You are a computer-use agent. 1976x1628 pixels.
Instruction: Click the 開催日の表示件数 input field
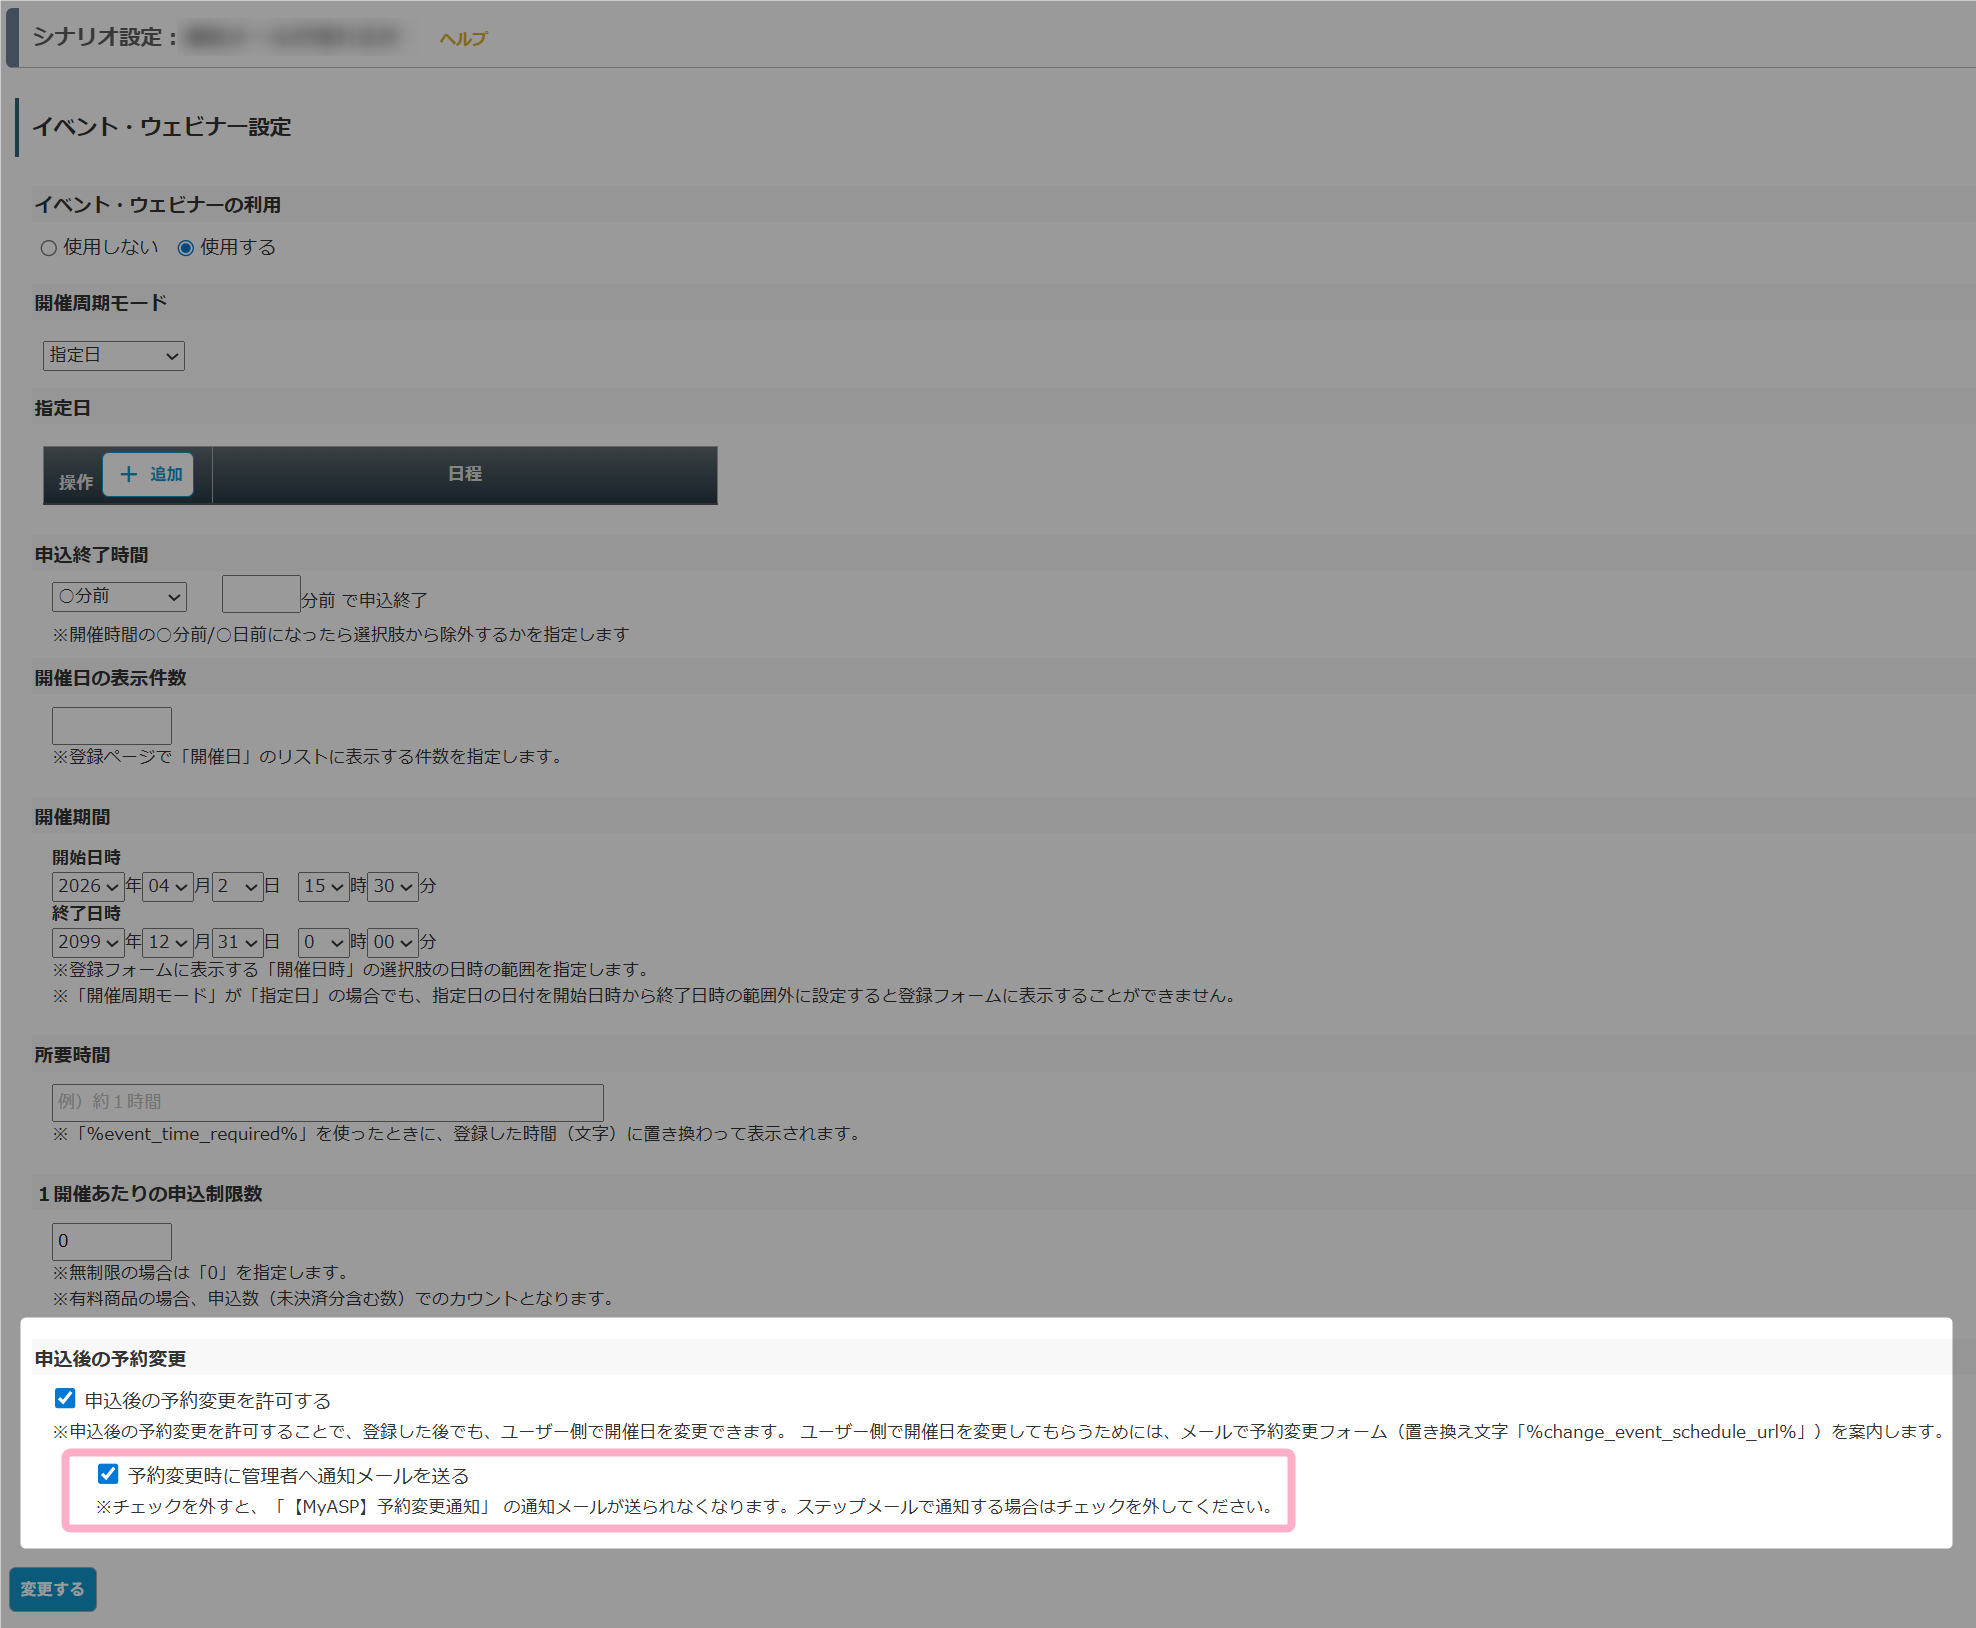click(112, 725)
